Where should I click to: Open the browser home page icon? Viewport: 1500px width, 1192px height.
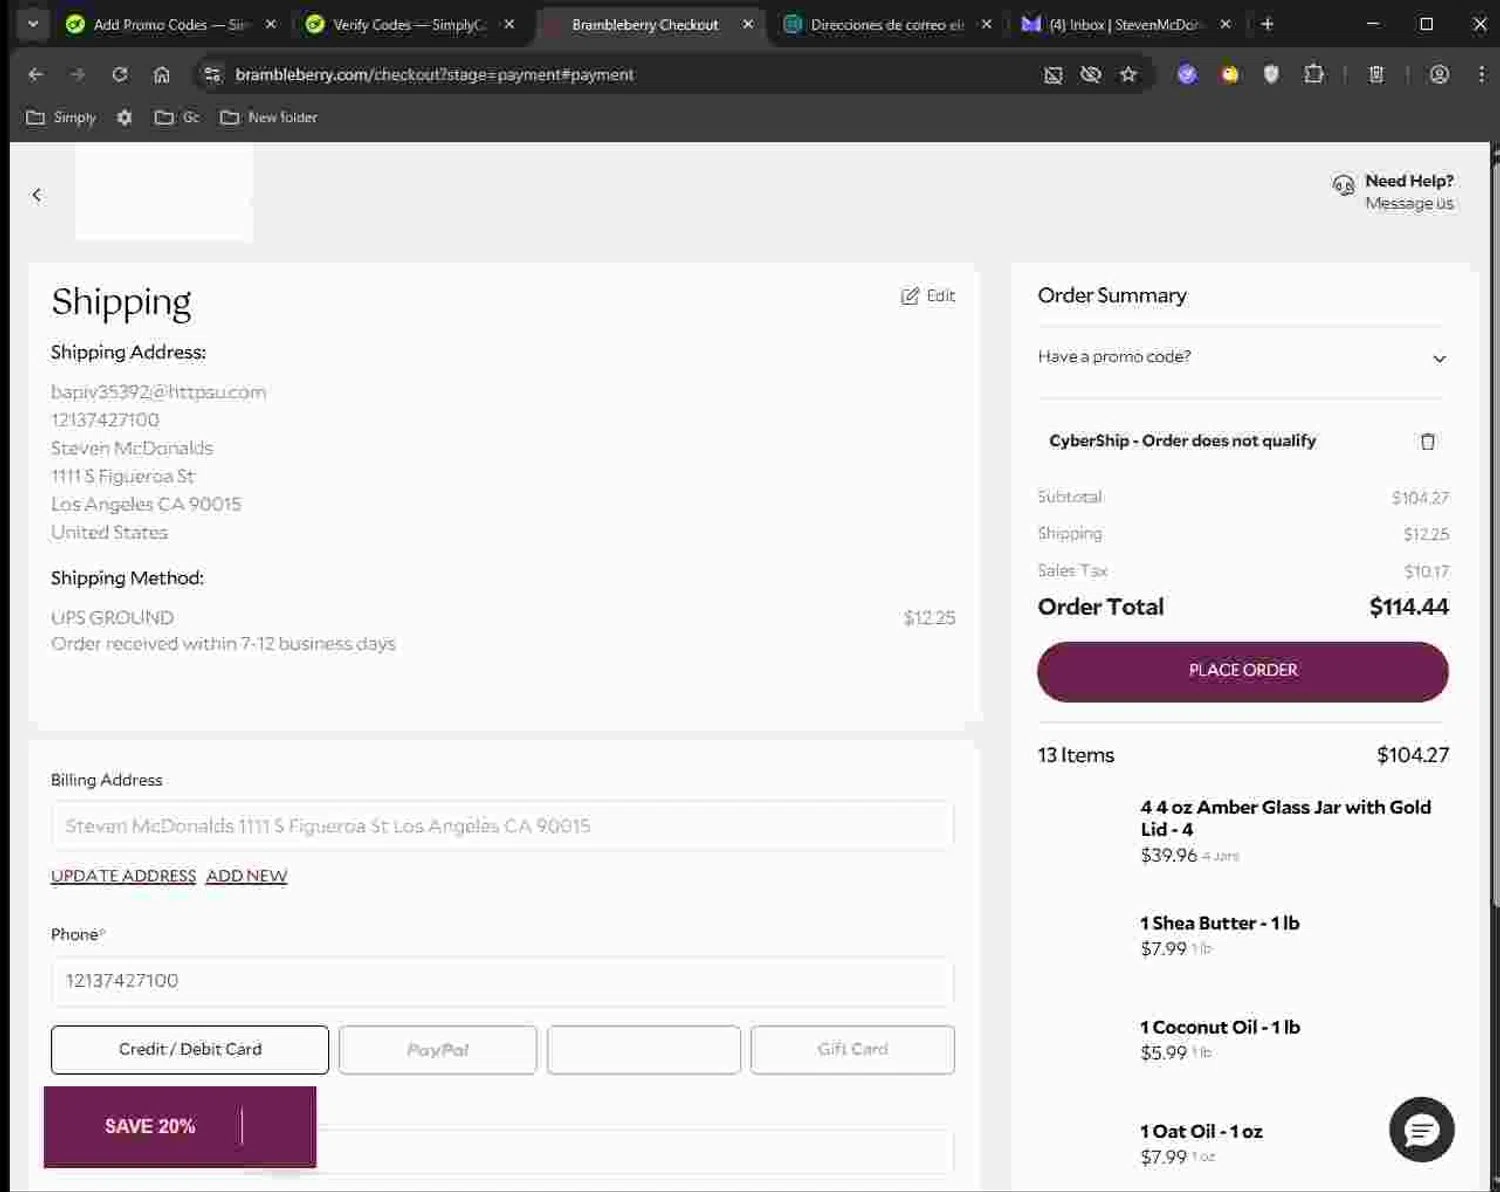coord(162,74)
